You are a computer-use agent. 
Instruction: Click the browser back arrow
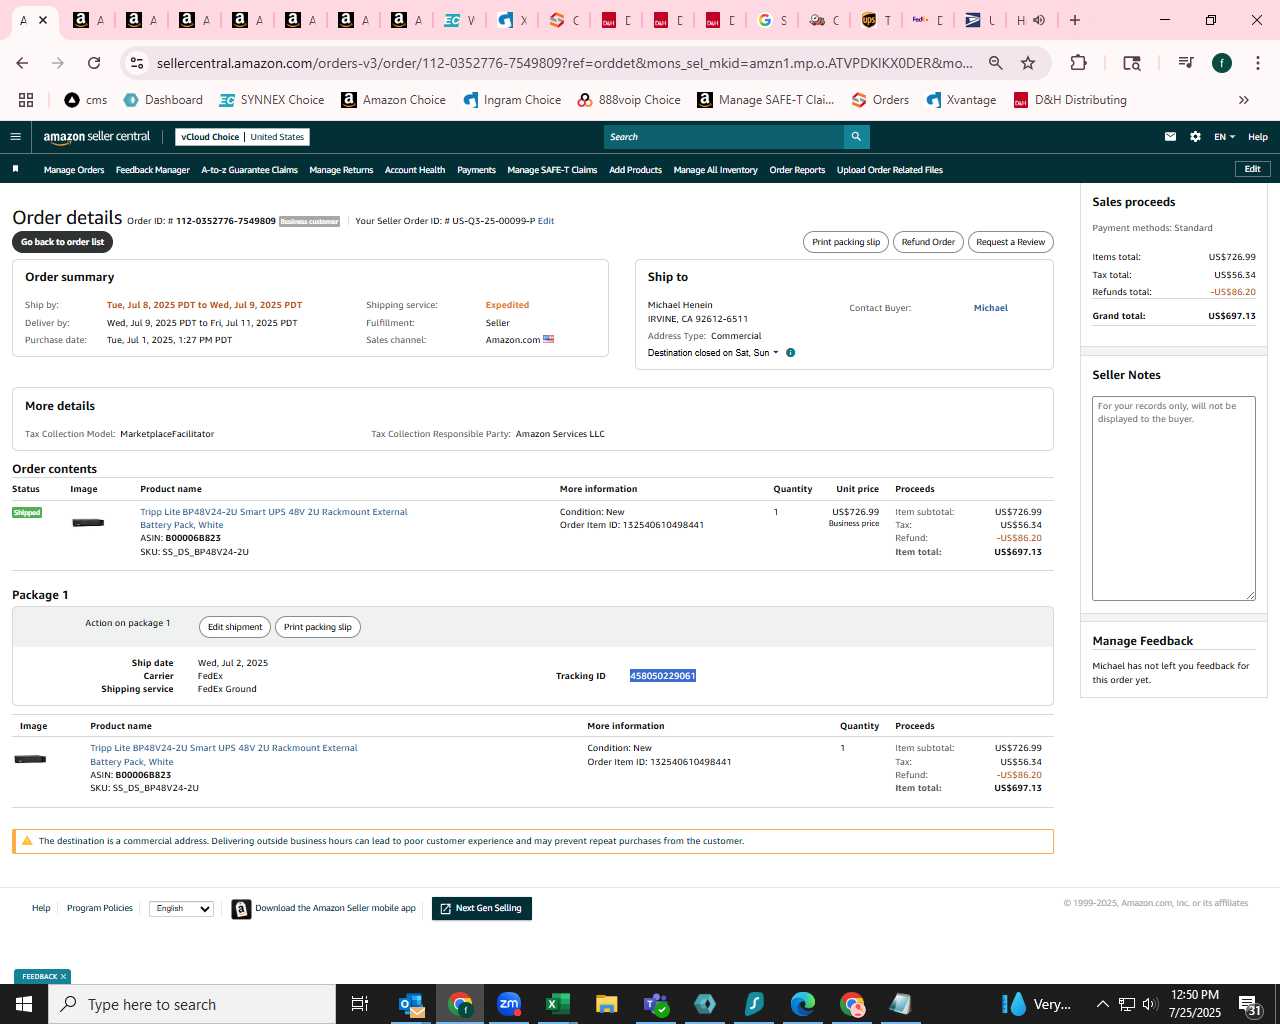tap(23, 63)
